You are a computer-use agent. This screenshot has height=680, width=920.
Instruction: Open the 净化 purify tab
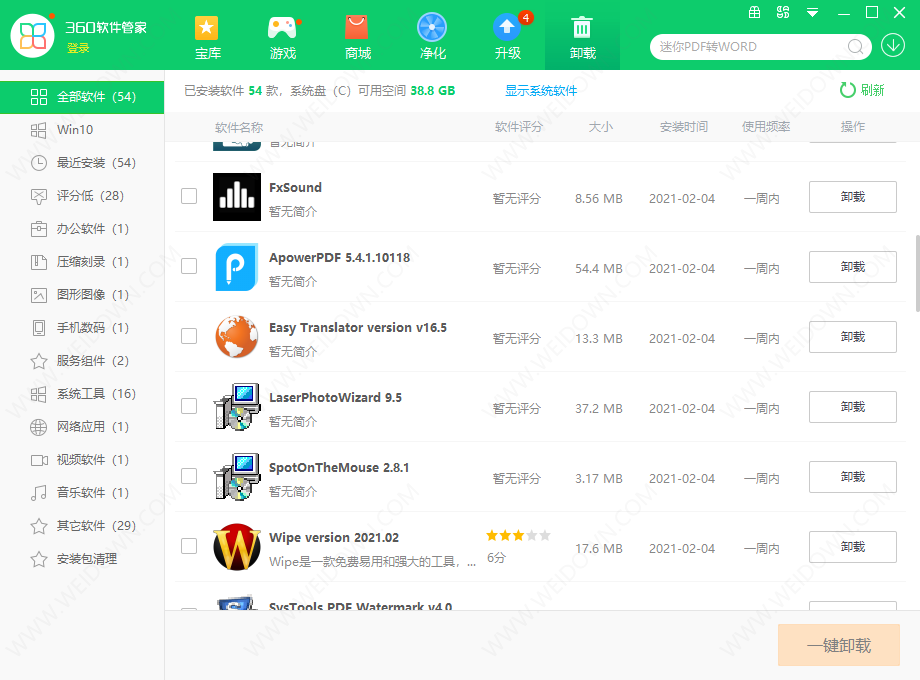tap(432, 38)
